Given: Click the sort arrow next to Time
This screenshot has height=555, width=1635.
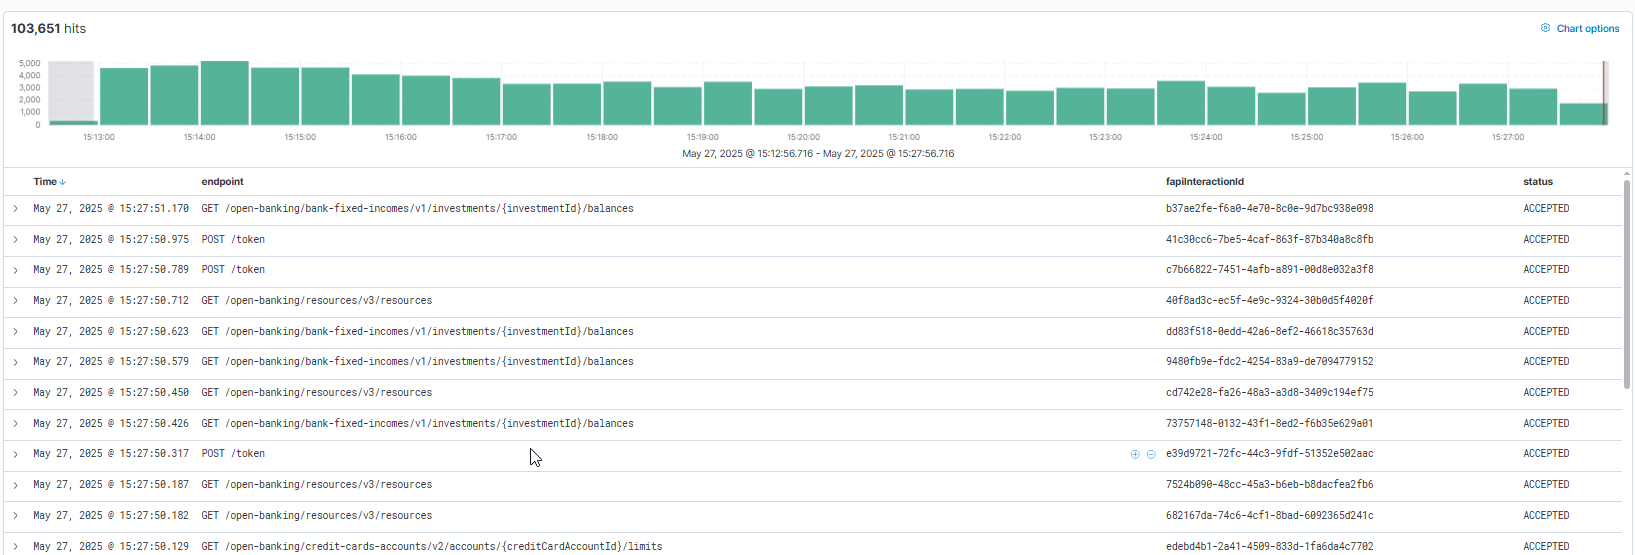Looking at the screenshot, I should (x=63, y=182).
